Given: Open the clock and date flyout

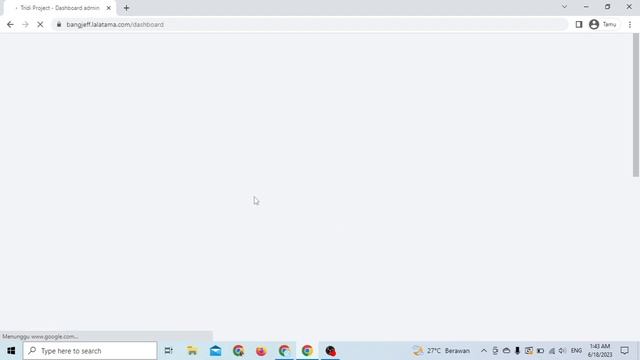Looking at the screenshot, I should coord(600,351).
